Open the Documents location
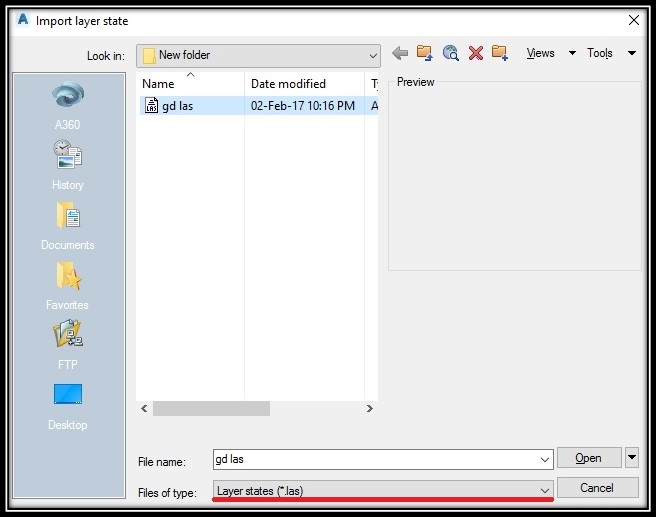656x517 pixels. pyautogui.click(x=68, y=226)
